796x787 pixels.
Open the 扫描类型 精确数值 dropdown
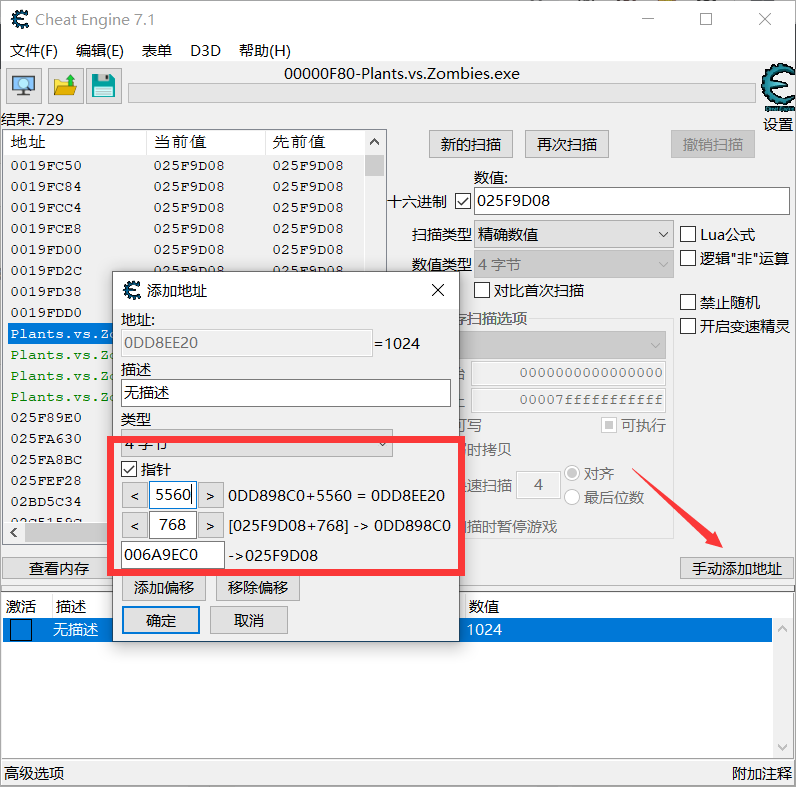pos(573,234)
